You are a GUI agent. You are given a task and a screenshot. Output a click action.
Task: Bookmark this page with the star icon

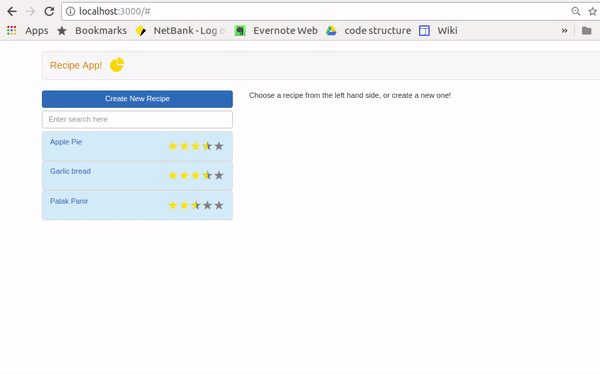pos(593,11)
